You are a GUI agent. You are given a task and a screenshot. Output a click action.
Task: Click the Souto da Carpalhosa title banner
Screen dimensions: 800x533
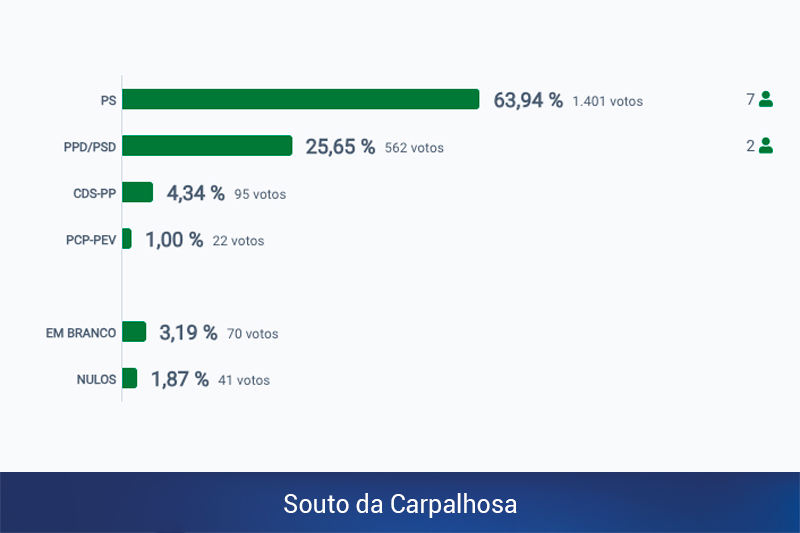coord(400,503)
